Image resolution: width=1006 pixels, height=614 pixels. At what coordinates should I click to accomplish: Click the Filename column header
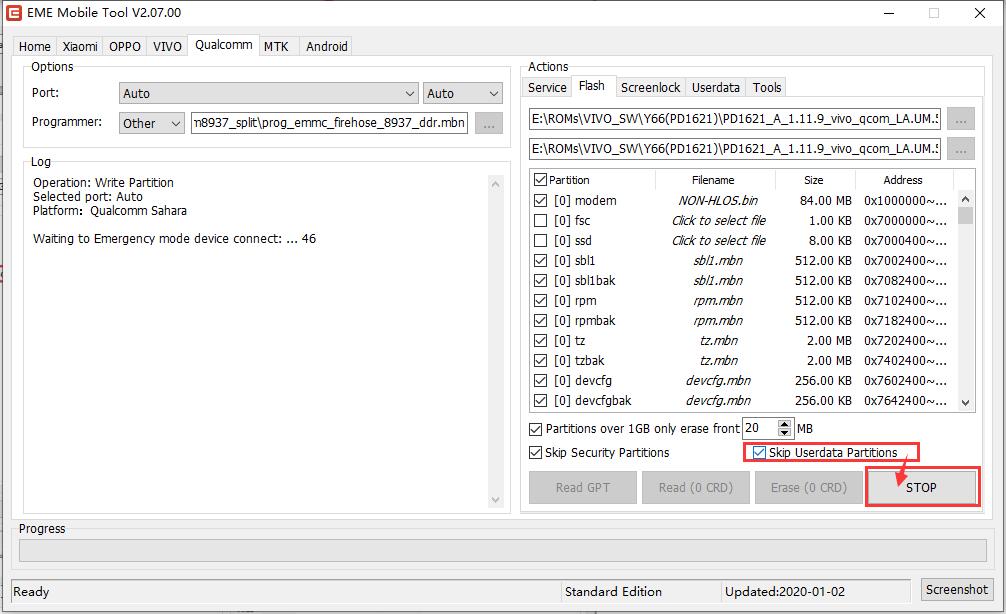713,180
